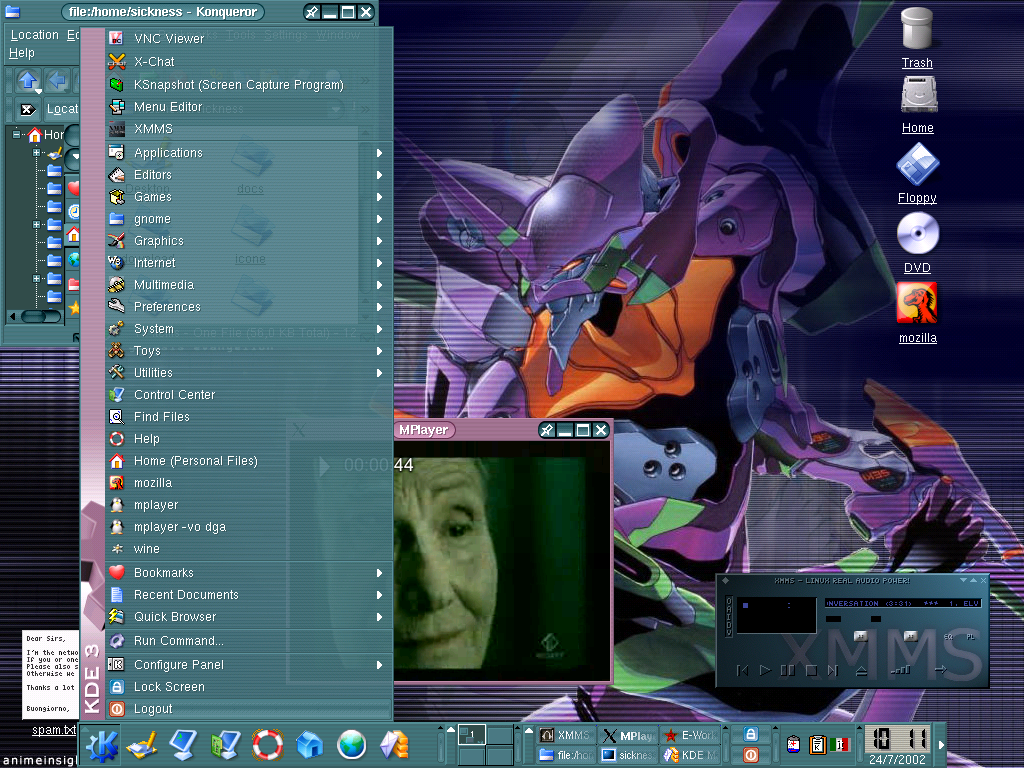Image resolution: width=1024 pixels, height=768 pixels.
Task: Open the mail envelope panel icon
Action: coord(394,745)
